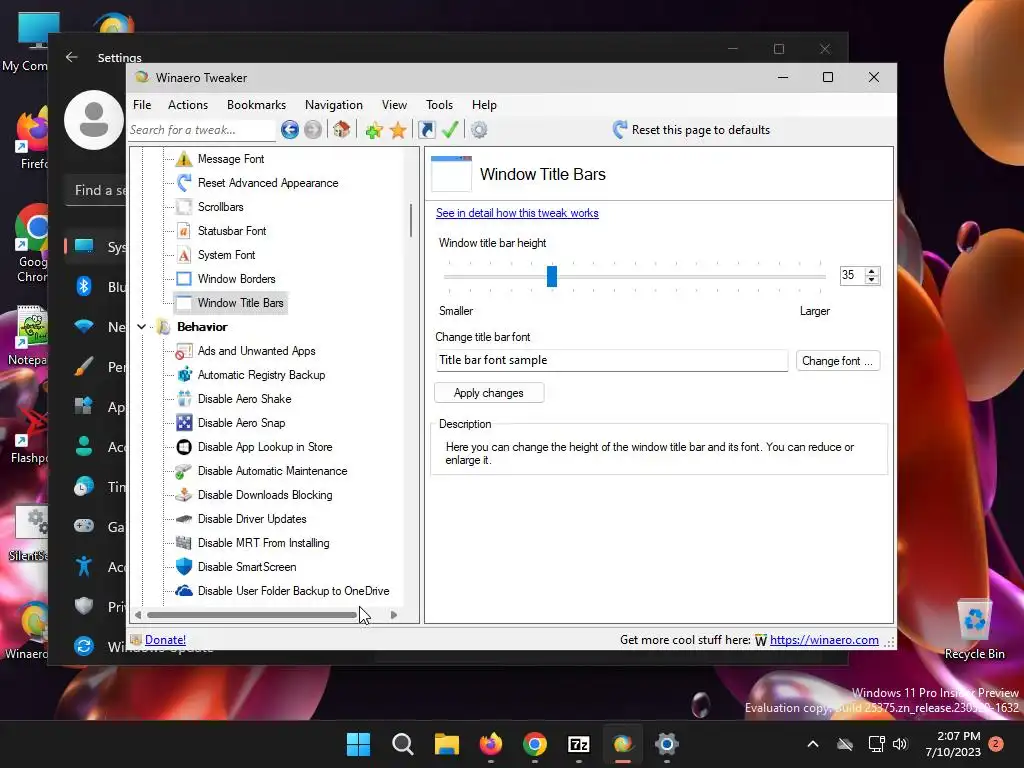
Task: Click the tree horizontal scrollbar thumb
Action: coord(252,615)
